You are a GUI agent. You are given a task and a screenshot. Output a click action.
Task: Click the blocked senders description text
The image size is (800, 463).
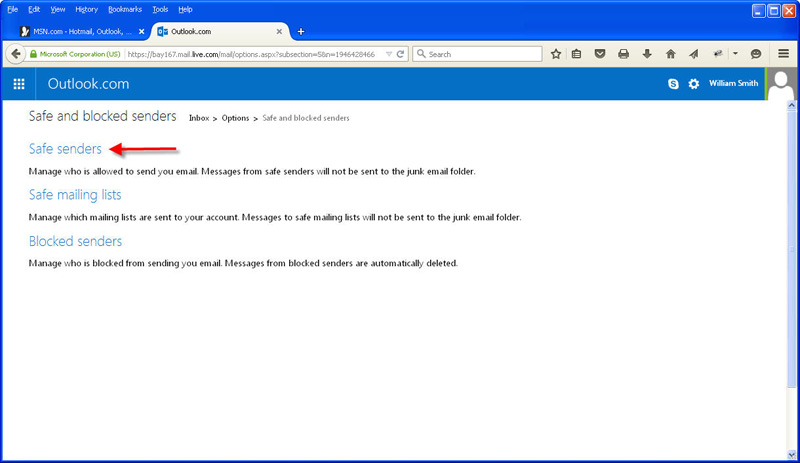(243, 263)
